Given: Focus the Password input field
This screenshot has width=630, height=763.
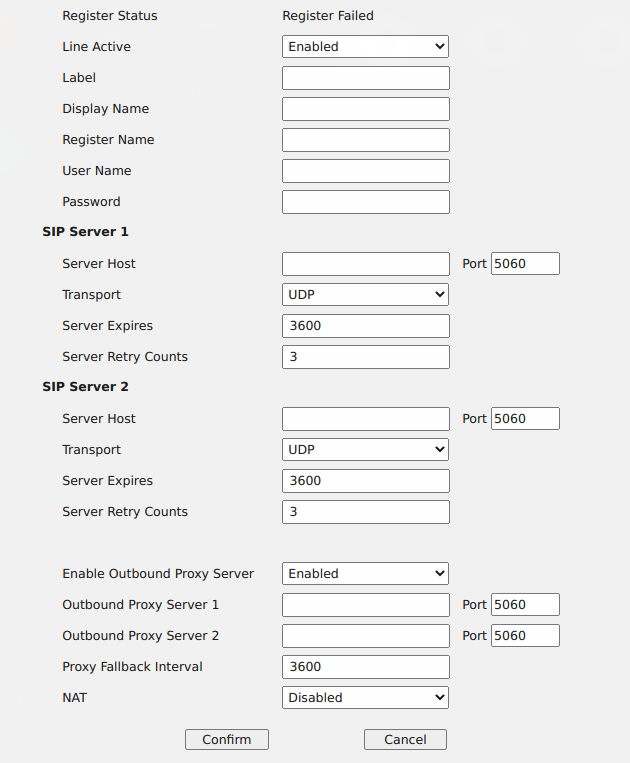Looking at the screenshot, I should pyautogui.click(x=365, y=202).
